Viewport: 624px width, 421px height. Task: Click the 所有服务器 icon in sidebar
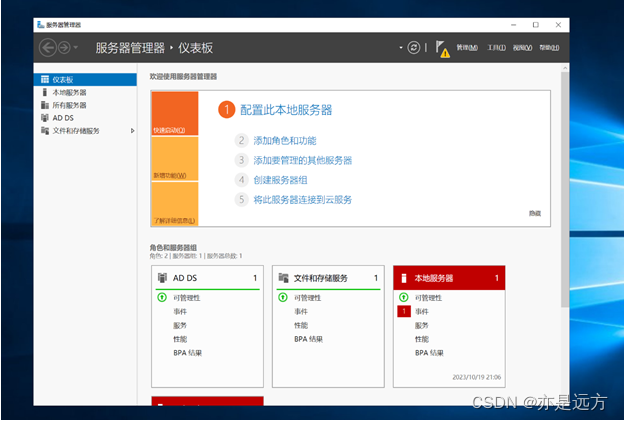(45, 105)
